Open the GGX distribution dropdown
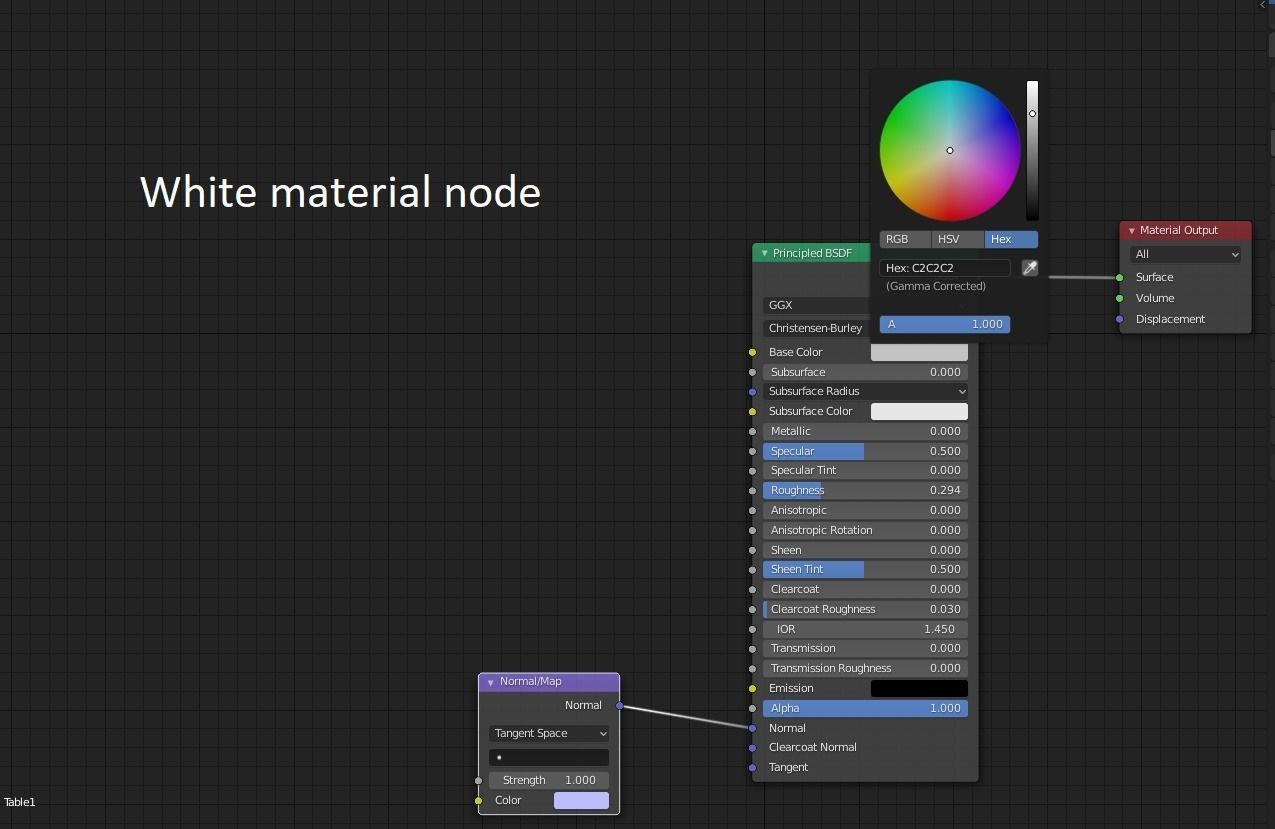Screen dimensions: 1275x829 pyautogui.click(x=817, y=305)
